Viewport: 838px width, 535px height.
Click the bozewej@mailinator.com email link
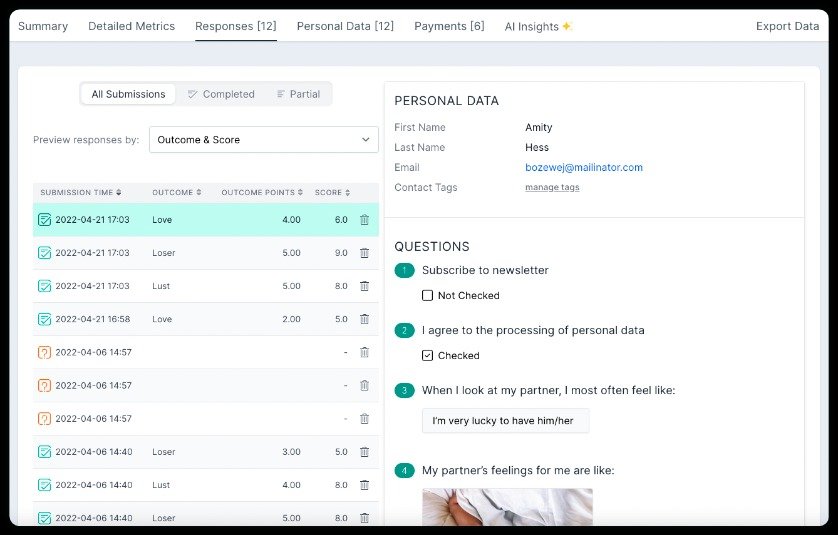[584, 168]
